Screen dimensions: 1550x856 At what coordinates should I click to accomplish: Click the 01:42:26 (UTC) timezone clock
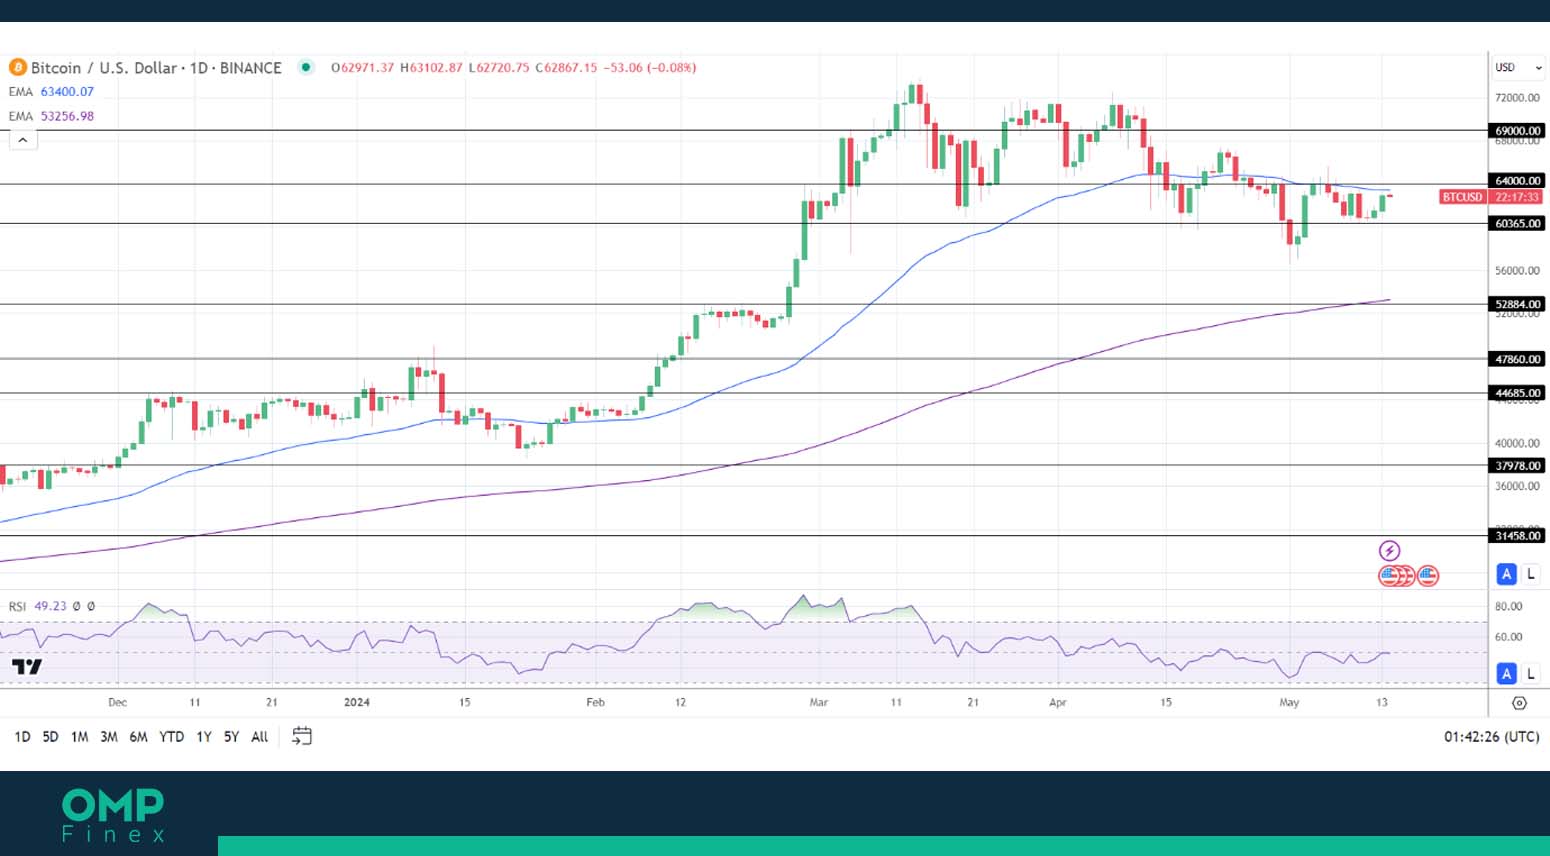point(1491,737)
